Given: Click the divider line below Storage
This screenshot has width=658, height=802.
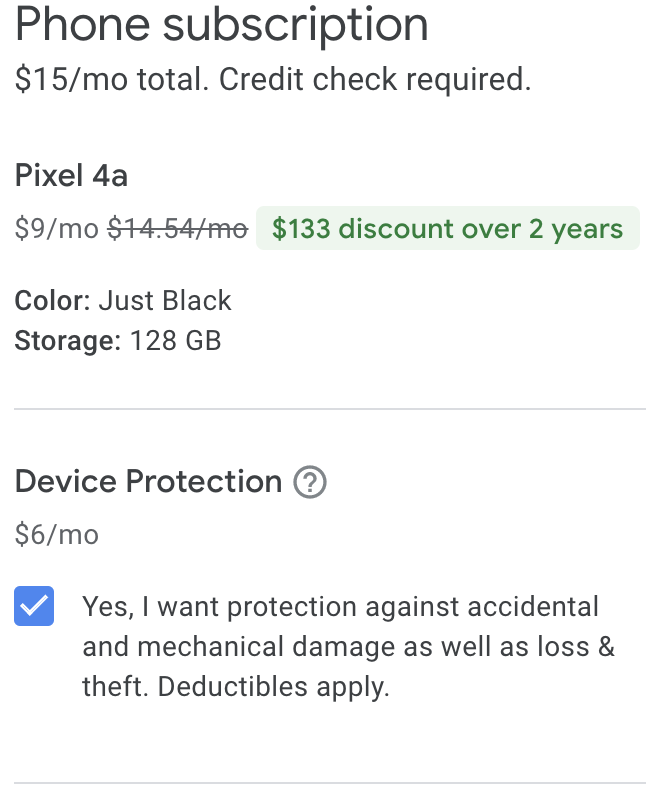Looking at the screenshot, I should 329,409.
